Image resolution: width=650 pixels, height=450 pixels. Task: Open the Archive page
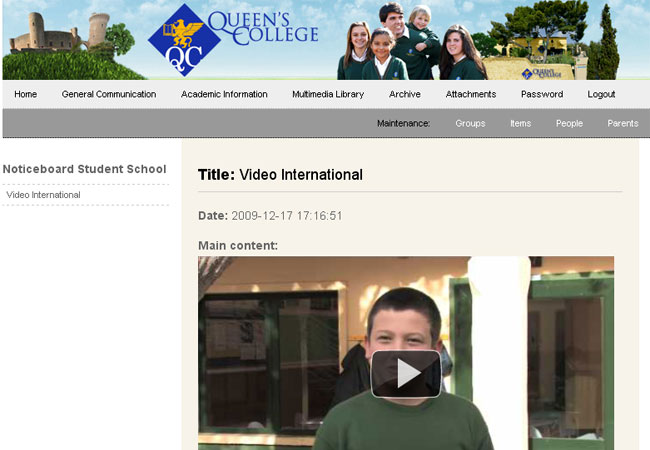click(405, 94)
